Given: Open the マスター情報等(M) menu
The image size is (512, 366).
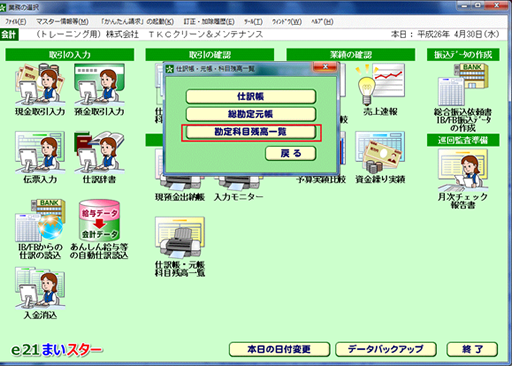Looking at the screenshot, I should 62,22.
